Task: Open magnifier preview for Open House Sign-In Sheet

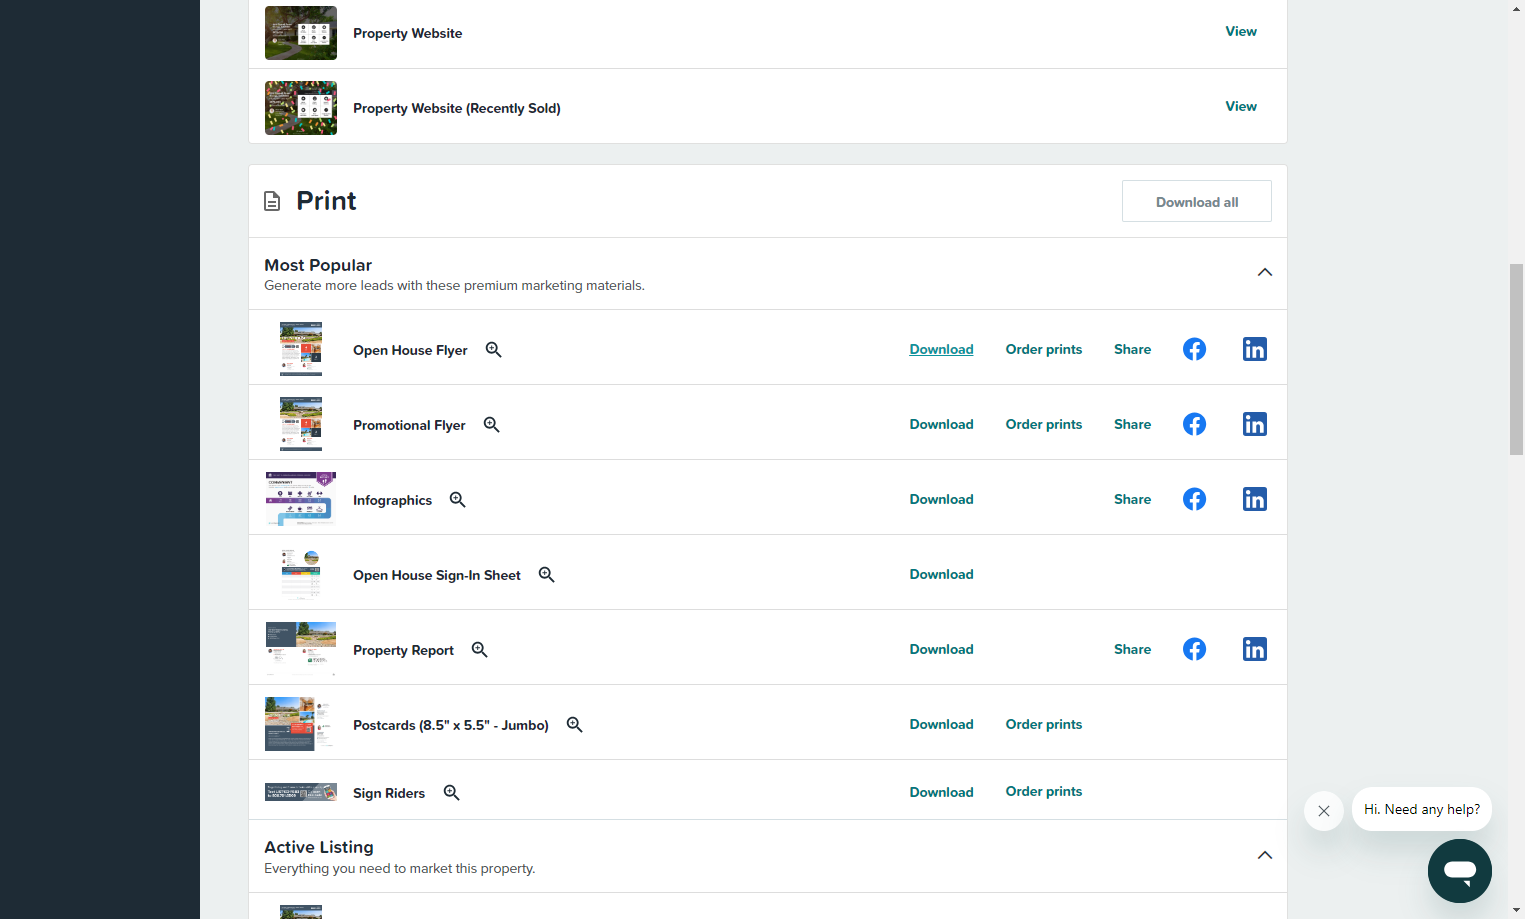Action: [x=546, y=574]
